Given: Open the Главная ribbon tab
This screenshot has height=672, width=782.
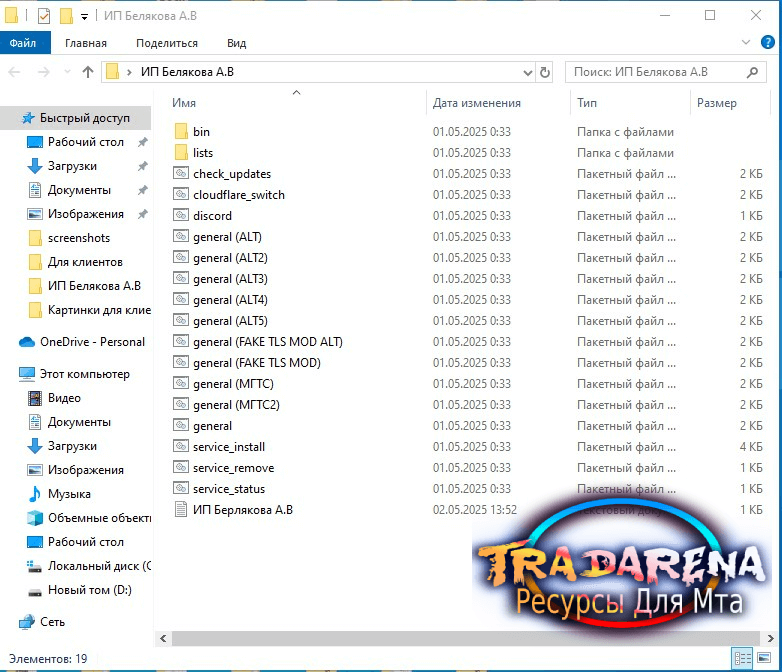Looking at the screenshot, I should [x=86, y=43].
